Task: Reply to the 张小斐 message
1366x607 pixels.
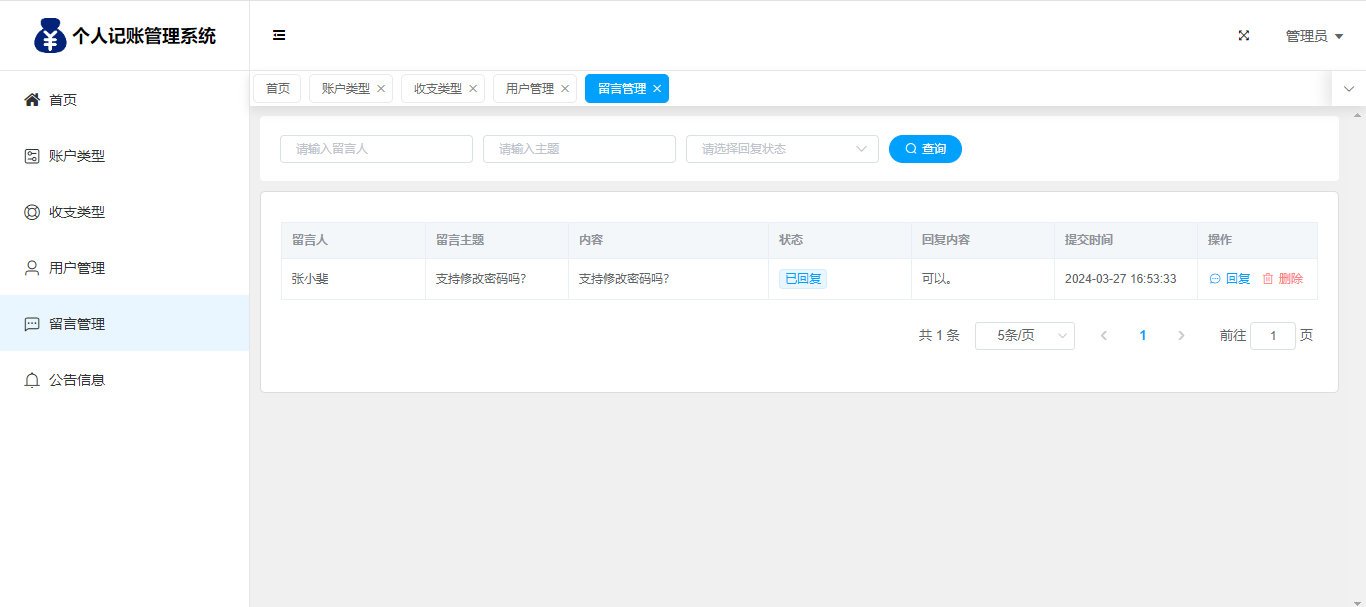Action: (x=1230, y=279)
